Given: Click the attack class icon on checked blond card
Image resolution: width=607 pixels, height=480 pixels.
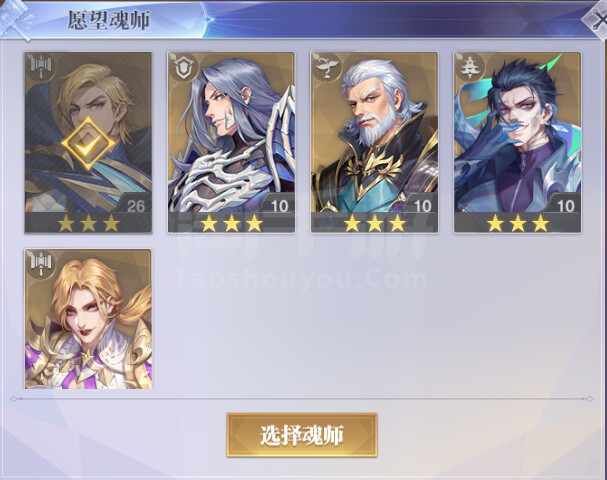Looking at the screenshot, I should click(41, 67).
